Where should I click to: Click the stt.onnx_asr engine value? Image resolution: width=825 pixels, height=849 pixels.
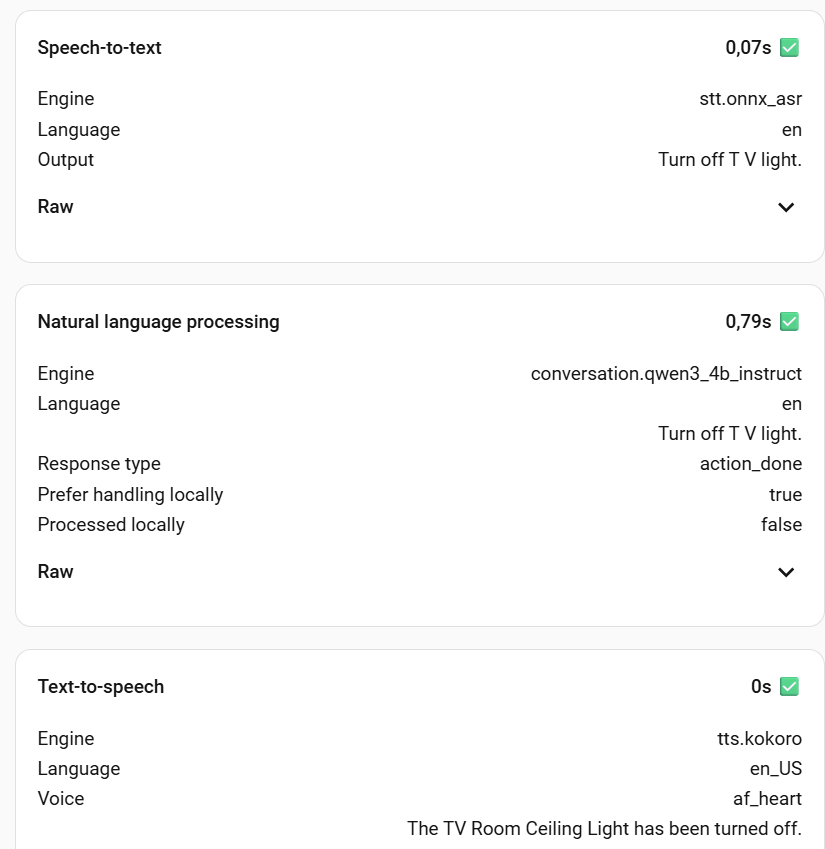[x=750, y=99]
